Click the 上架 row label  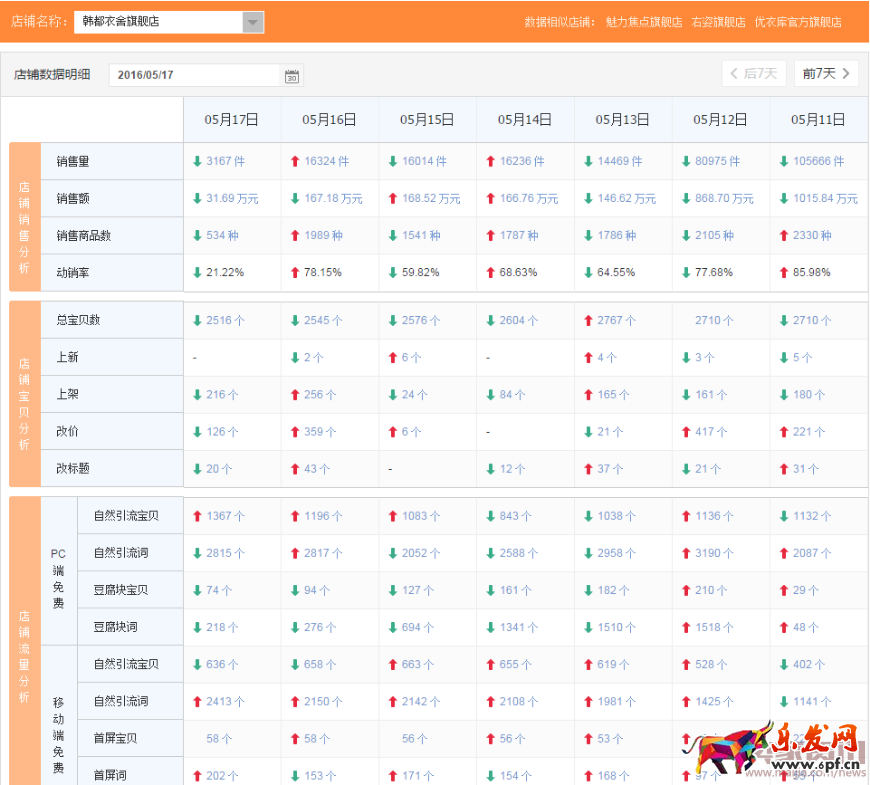pos(67,394)
